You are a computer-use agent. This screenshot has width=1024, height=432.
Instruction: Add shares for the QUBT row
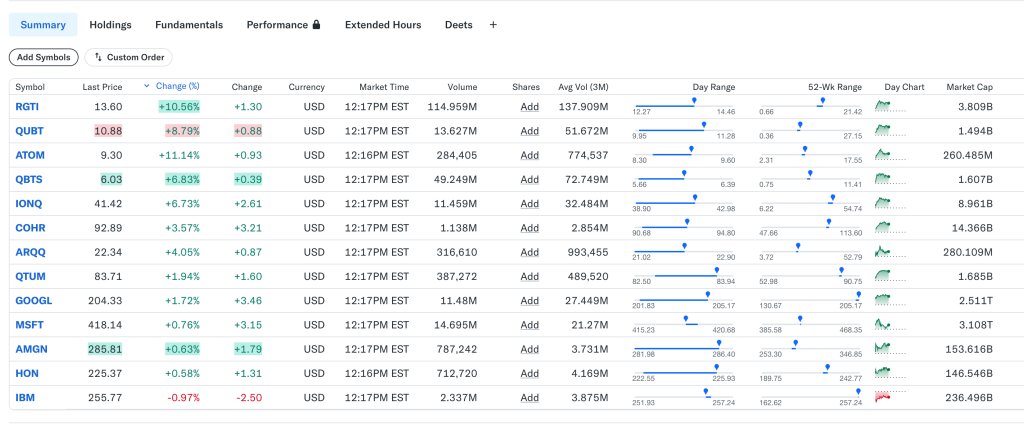click(530, 131)
